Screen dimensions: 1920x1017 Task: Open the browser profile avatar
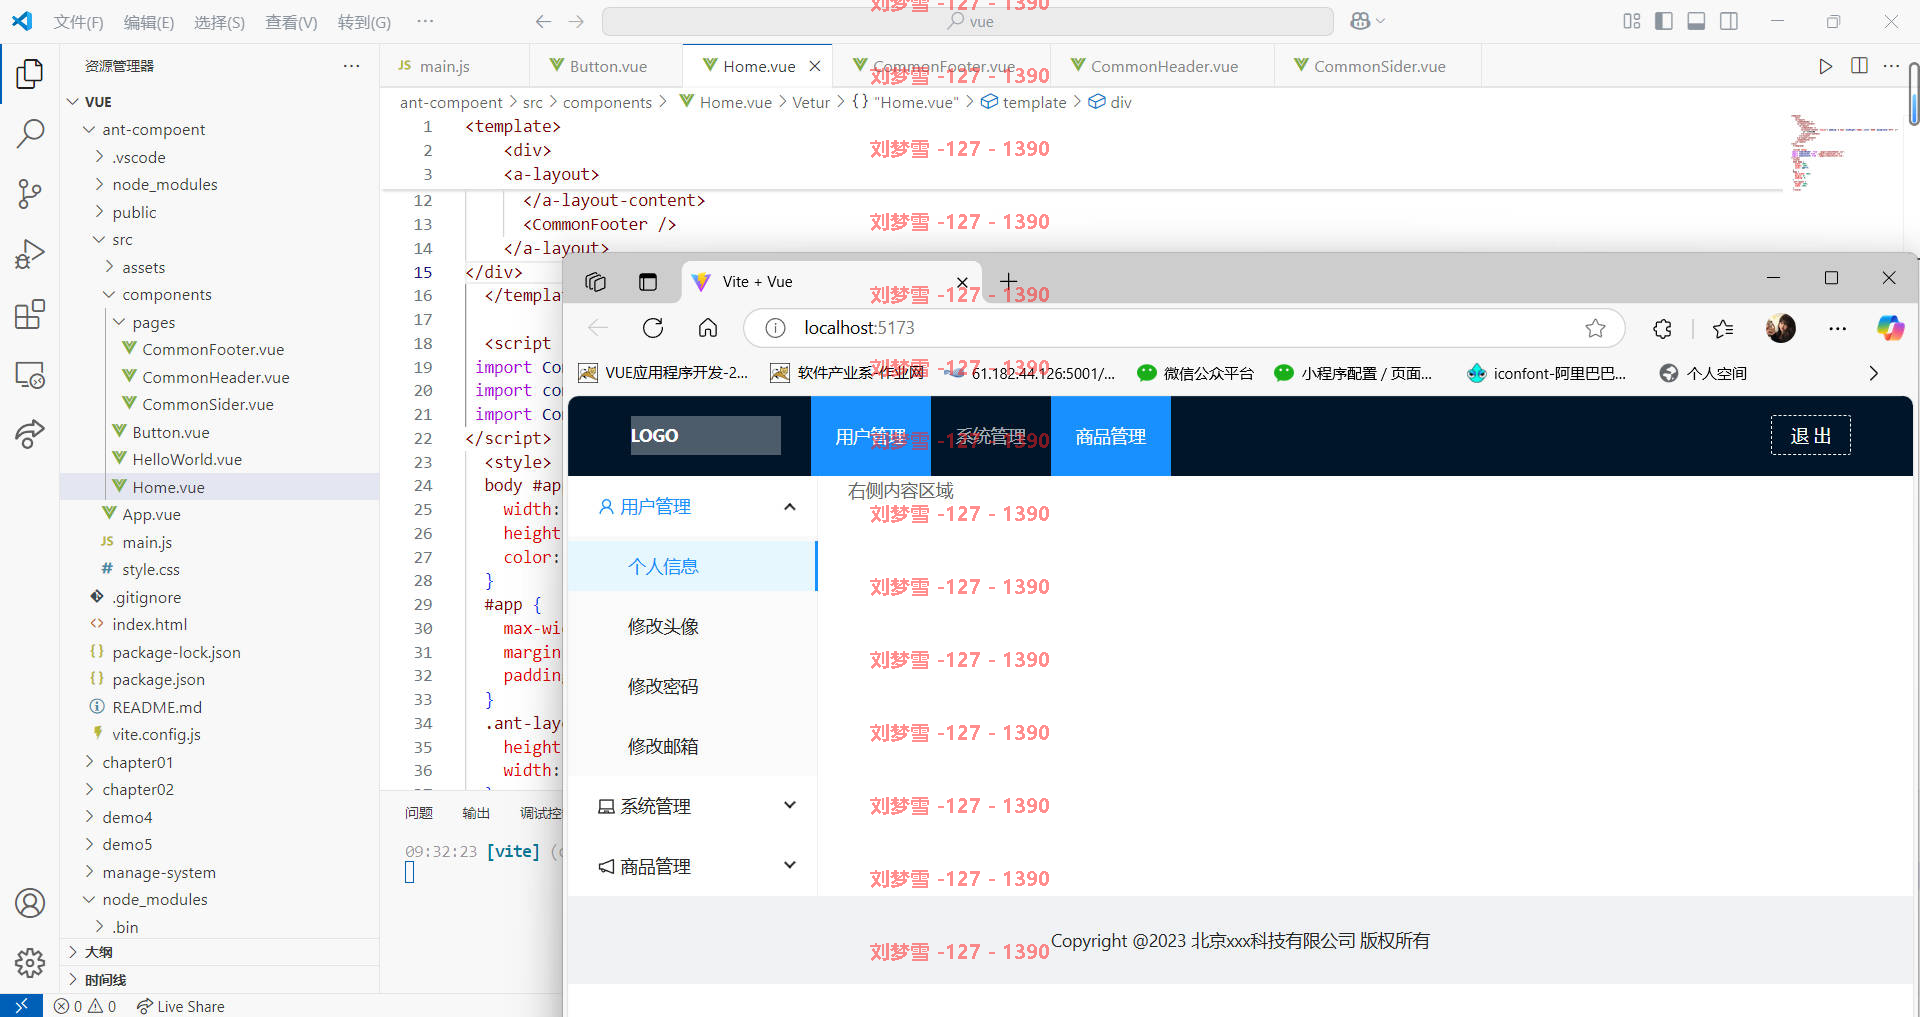(x=1780, y=328)
